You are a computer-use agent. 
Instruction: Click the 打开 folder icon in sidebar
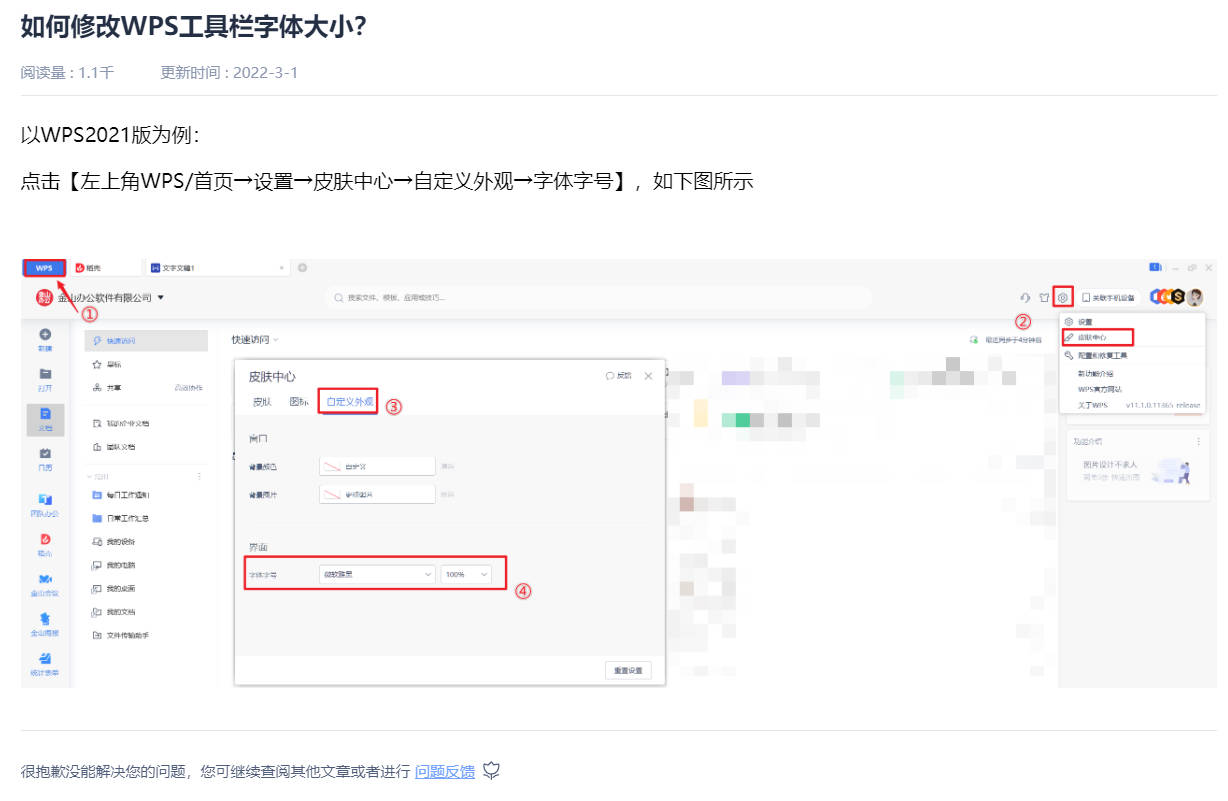coord(45,374)
